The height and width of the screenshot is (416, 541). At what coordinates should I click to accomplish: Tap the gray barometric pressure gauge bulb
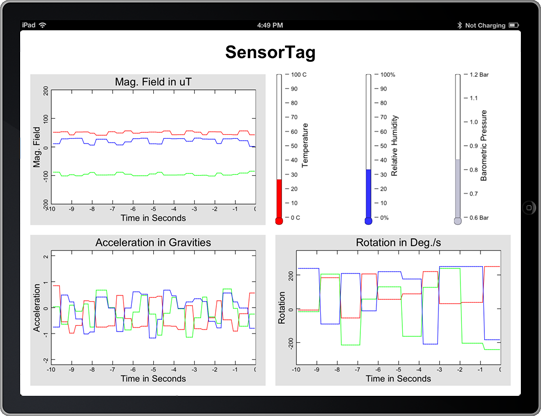pyautogui.click(x=458, y=221)
